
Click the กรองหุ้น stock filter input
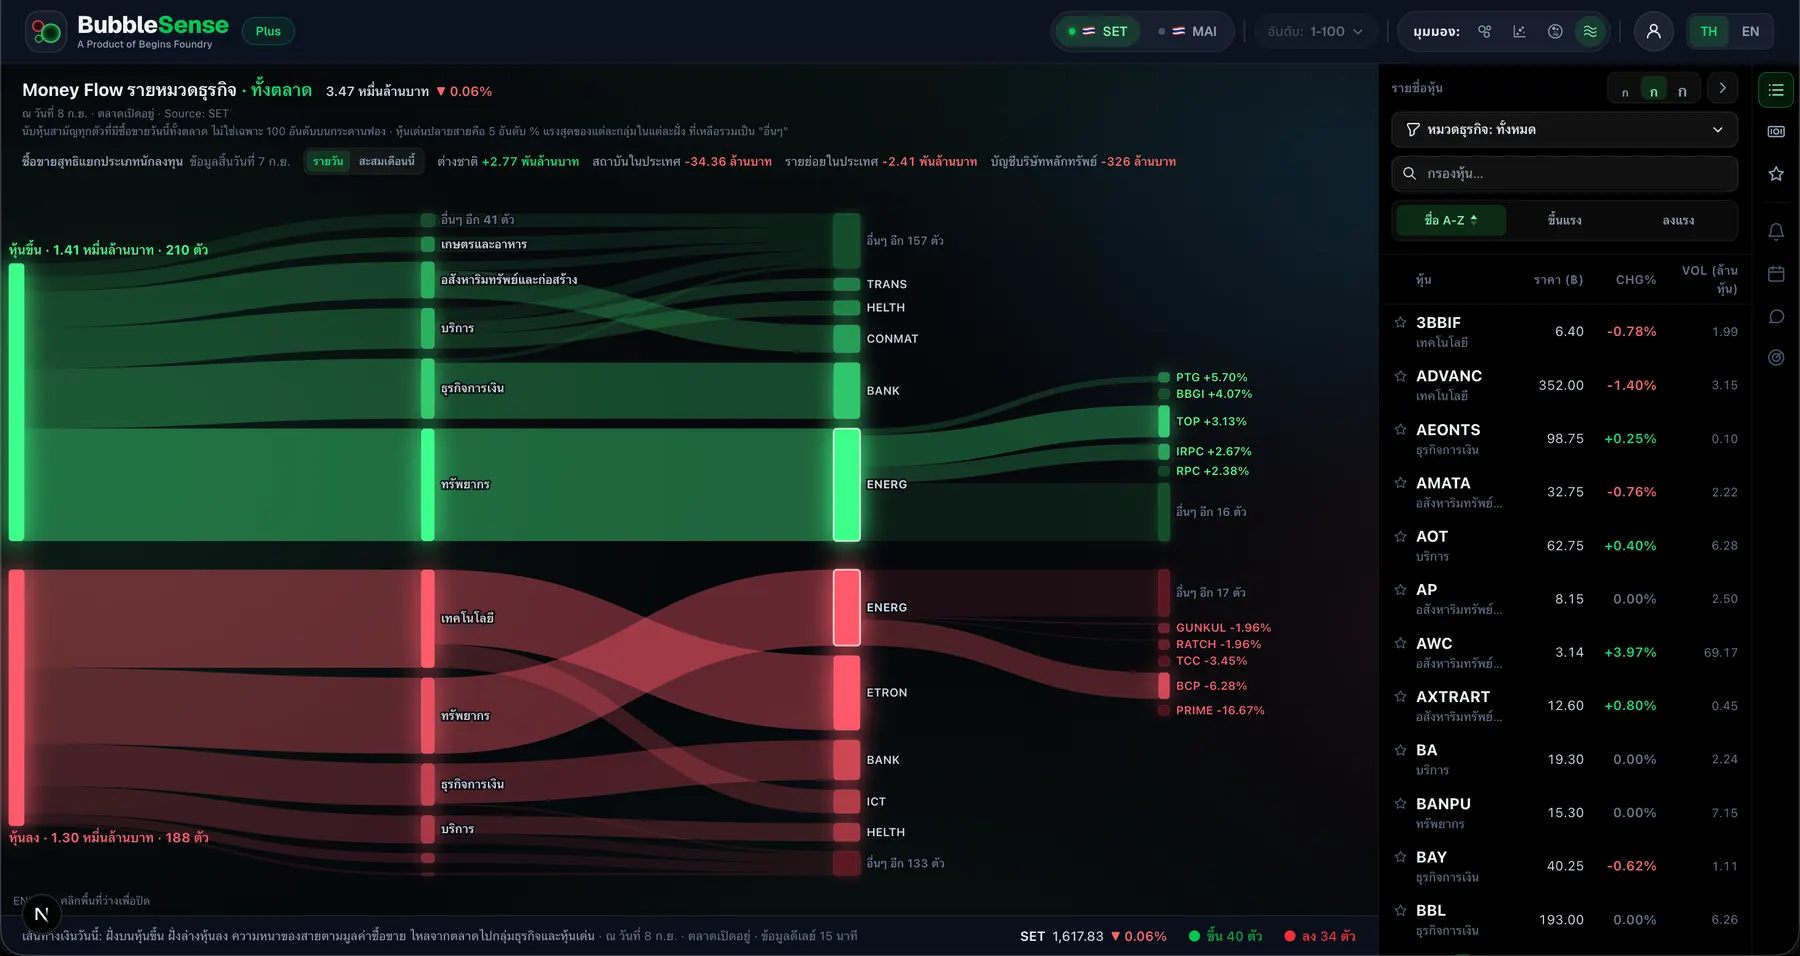[1564, 174]
